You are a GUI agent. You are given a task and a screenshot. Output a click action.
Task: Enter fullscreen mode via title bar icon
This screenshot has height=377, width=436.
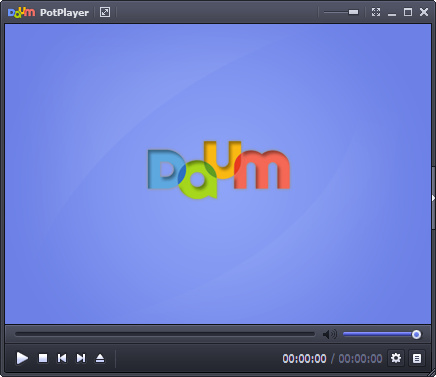[376, 12]
